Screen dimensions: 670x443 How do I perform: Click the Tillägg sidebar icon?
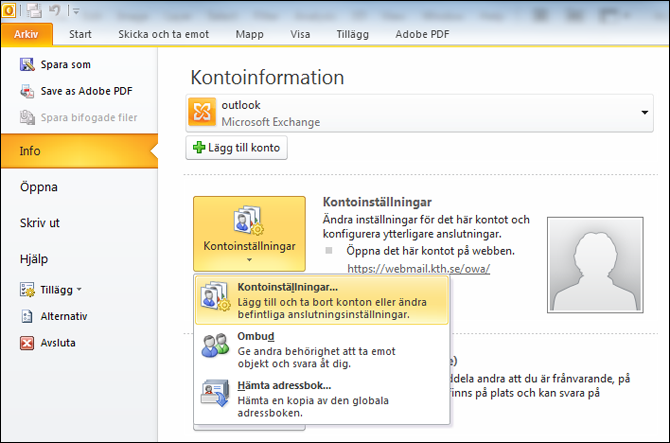point(27,290)
